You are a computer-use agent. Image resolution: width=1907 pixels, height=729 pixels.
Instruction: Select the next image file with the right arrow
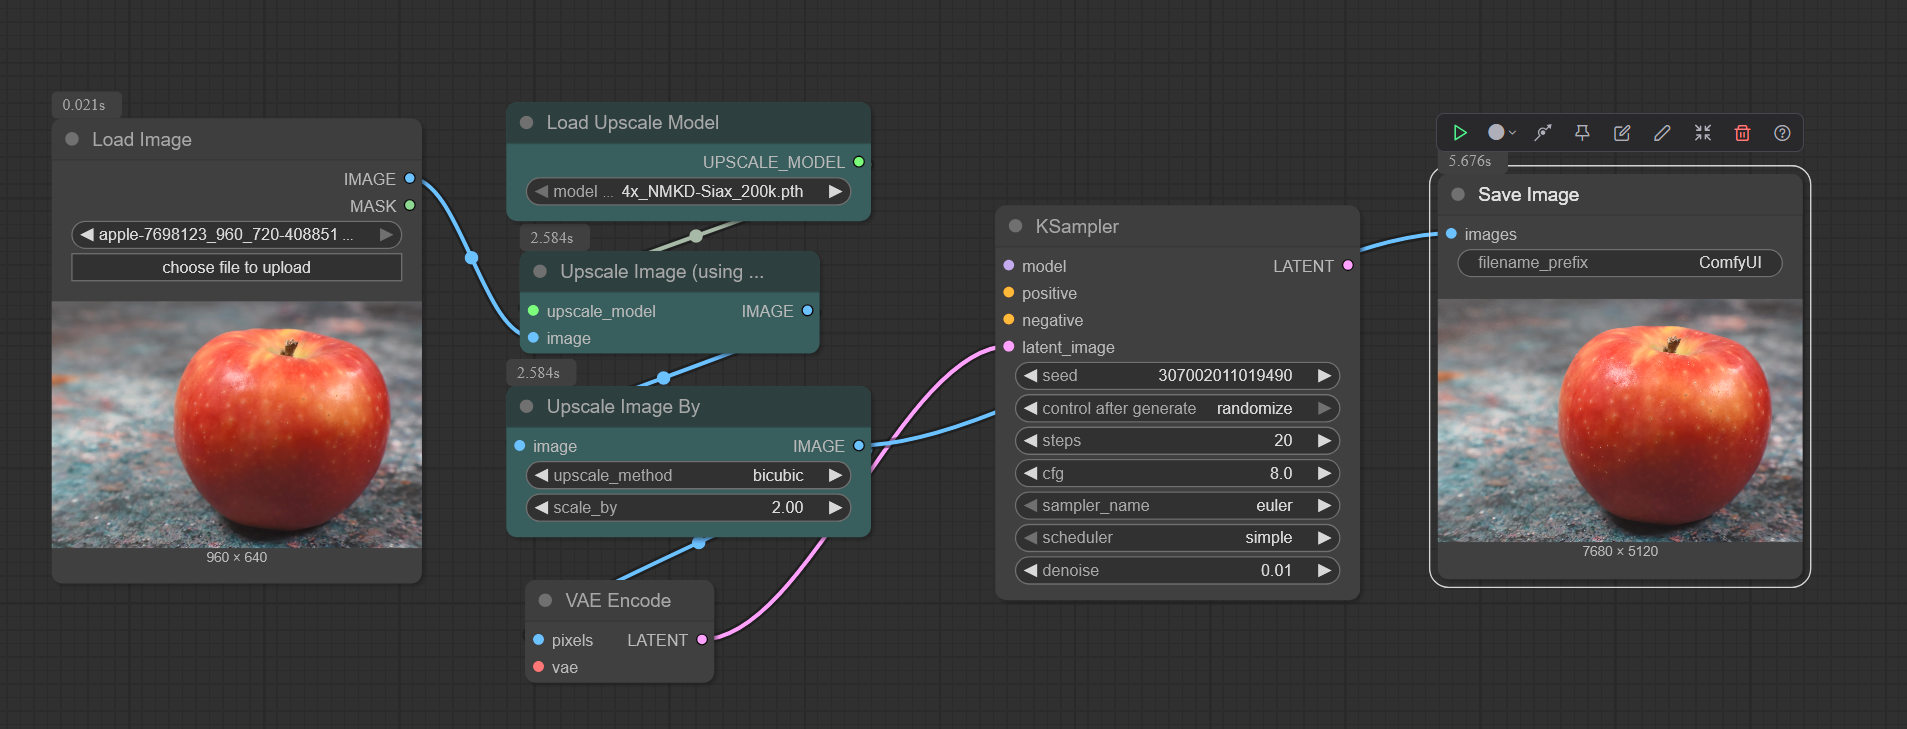coord(386,234)
